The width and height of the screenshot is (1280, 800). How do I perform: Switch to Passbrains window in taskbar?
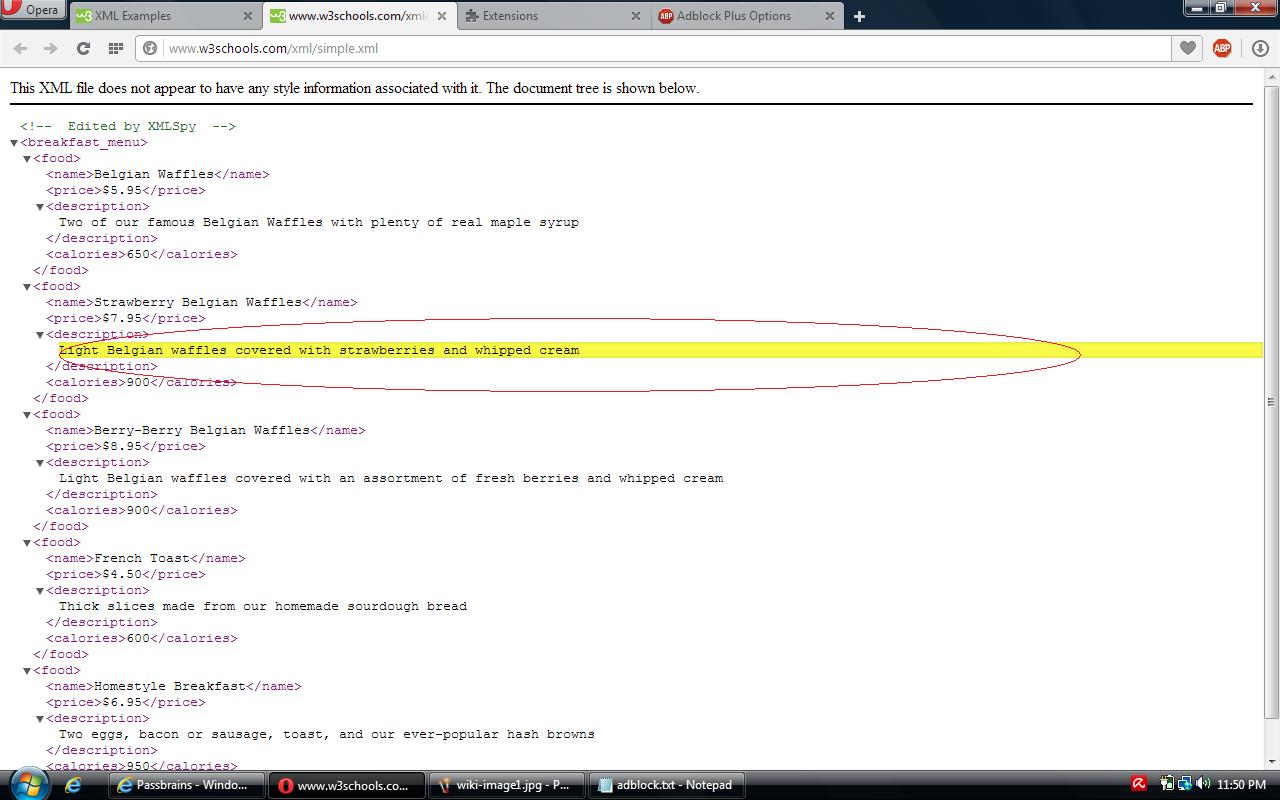186,785
